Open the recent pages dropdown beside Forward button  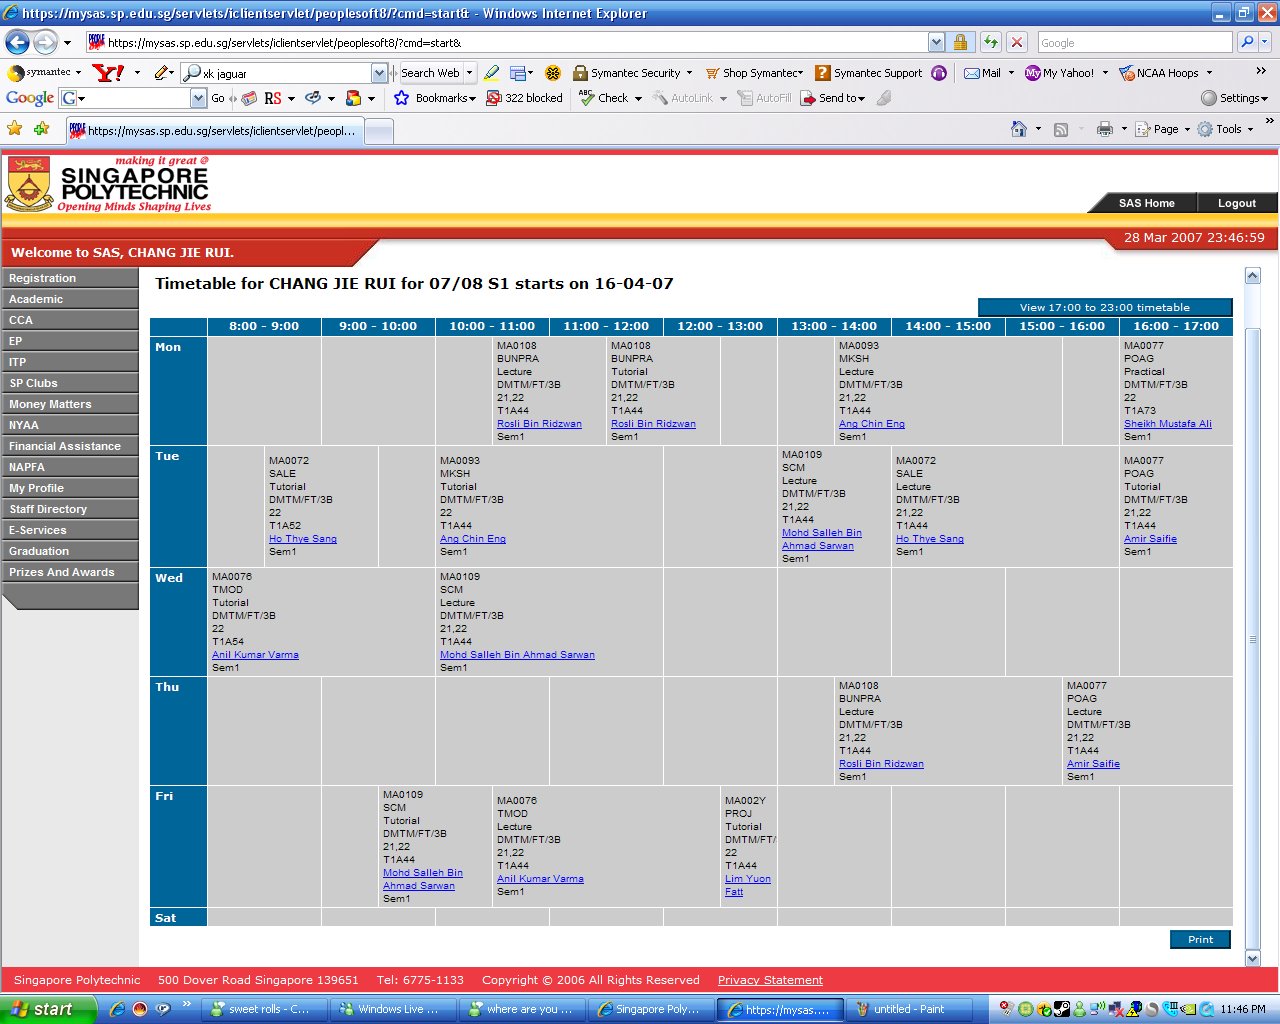tap(67, 42)
